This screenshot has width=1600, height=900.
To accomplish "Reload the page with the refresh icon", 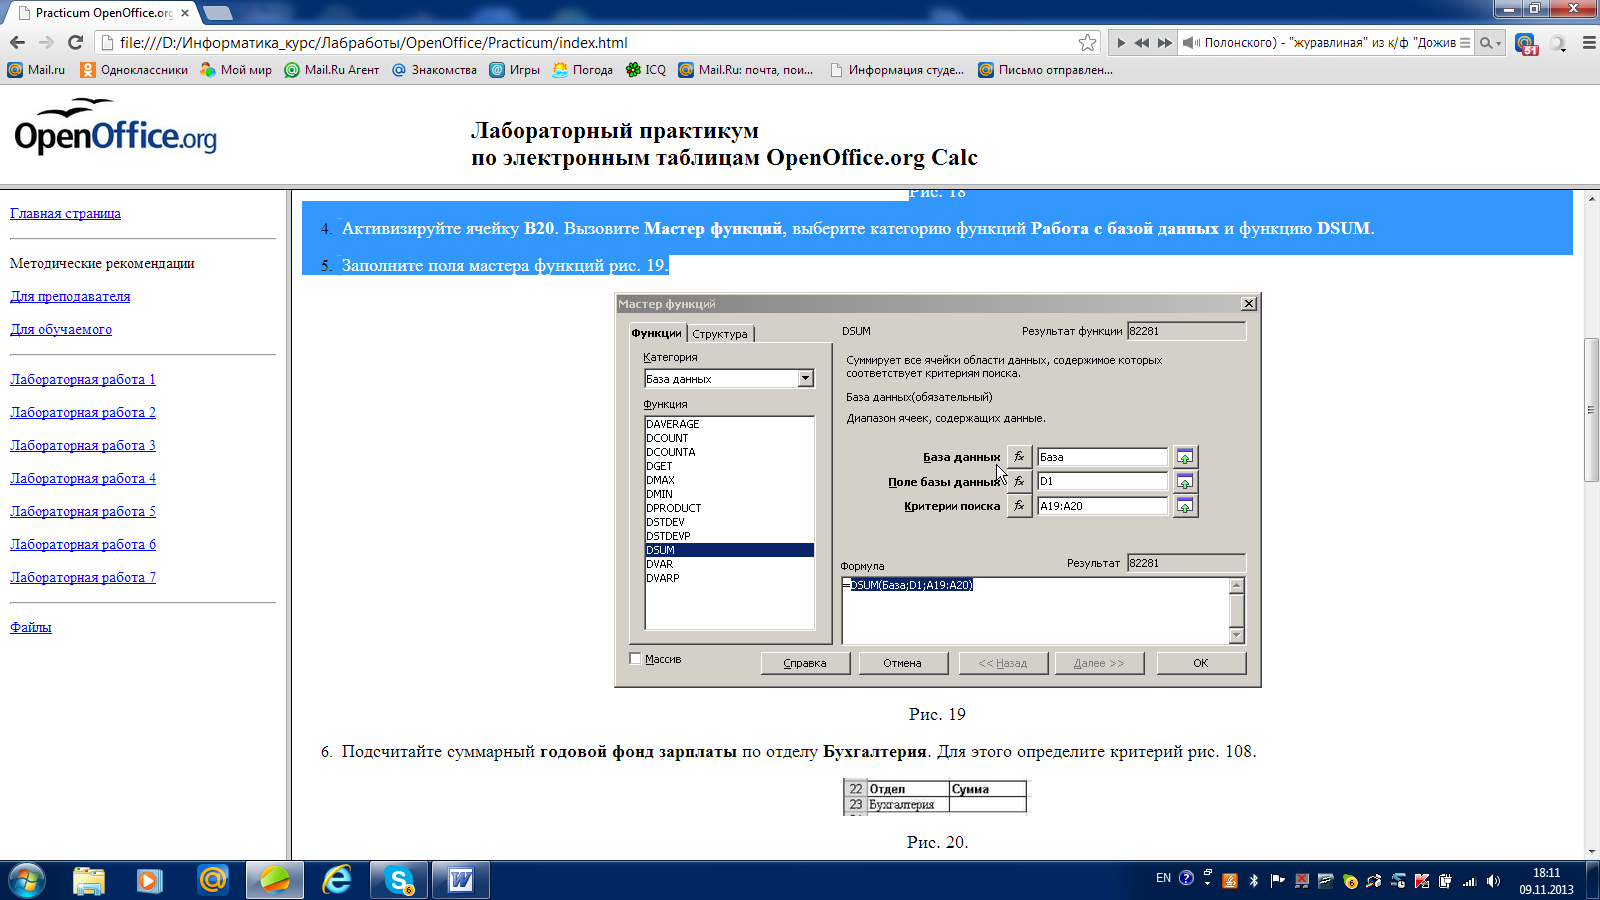I will 75,42.
